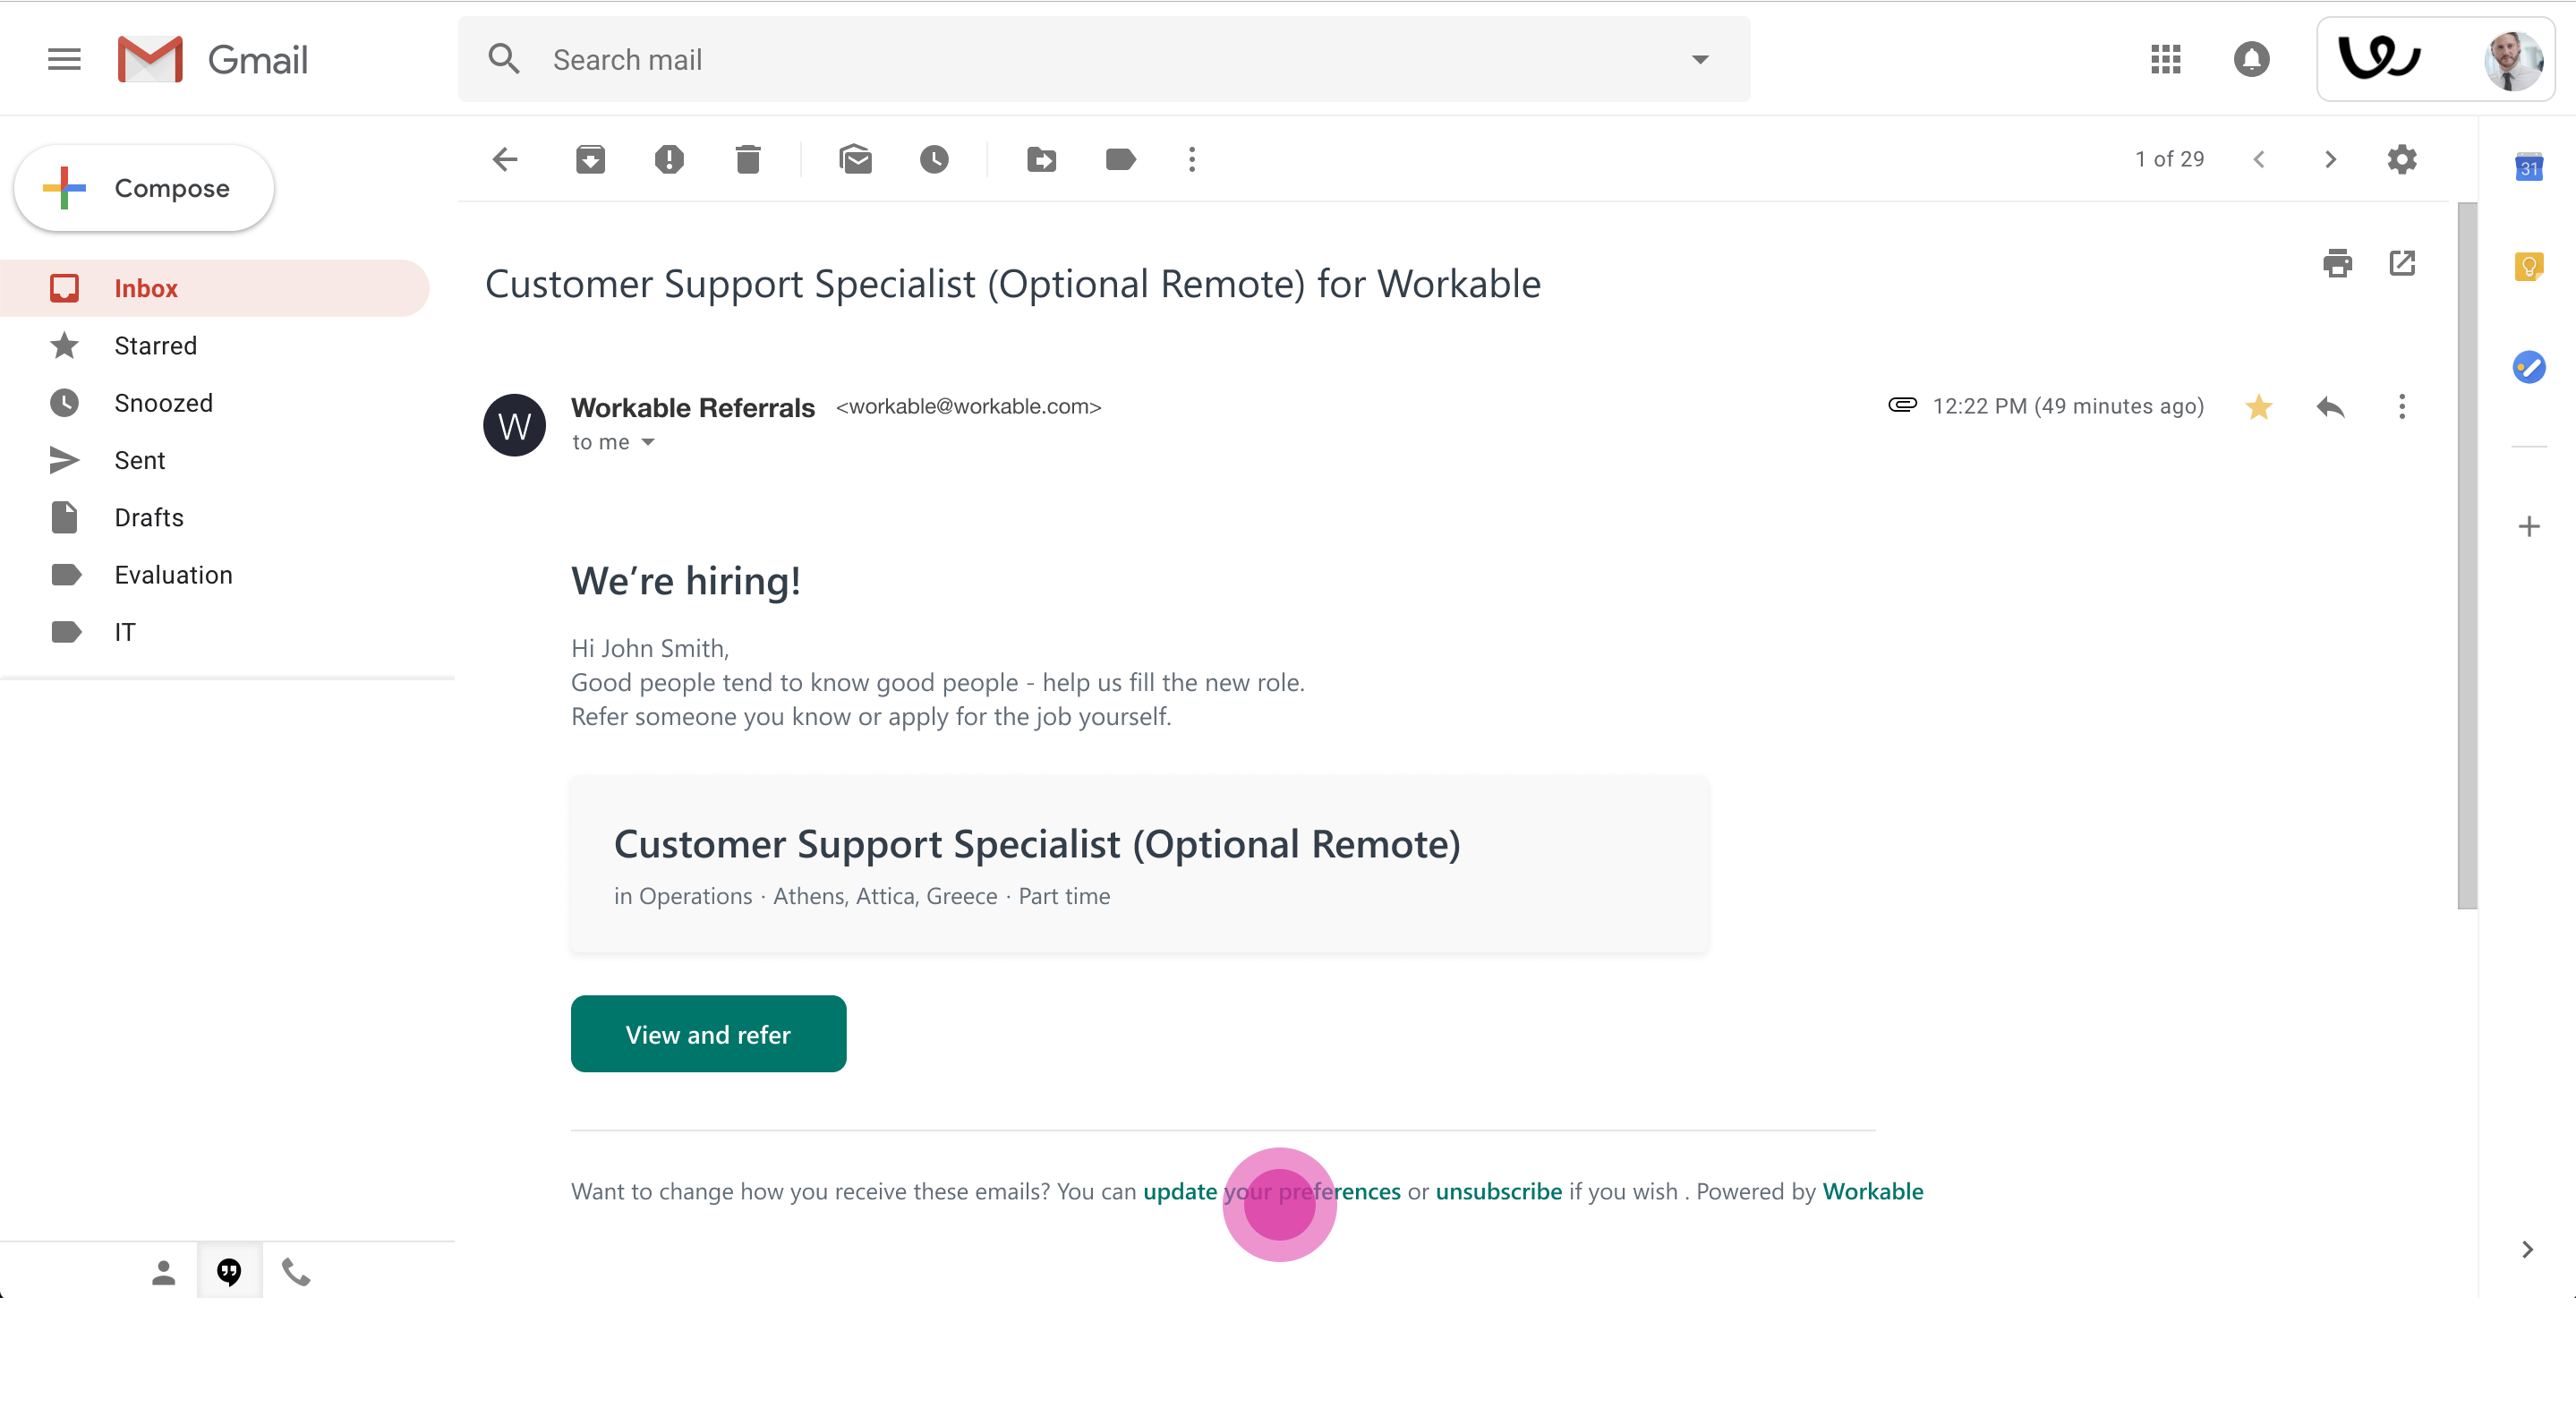Go to the Drafts folder
Viewport: 2576px width, 1416px height.
pyautogui.click(x=149, y=518)
